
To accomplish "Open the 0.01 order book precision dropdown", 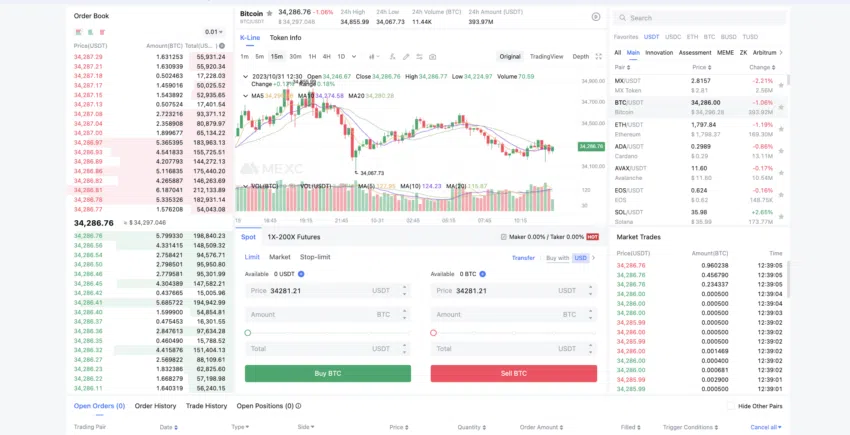I will coord(214,32).
